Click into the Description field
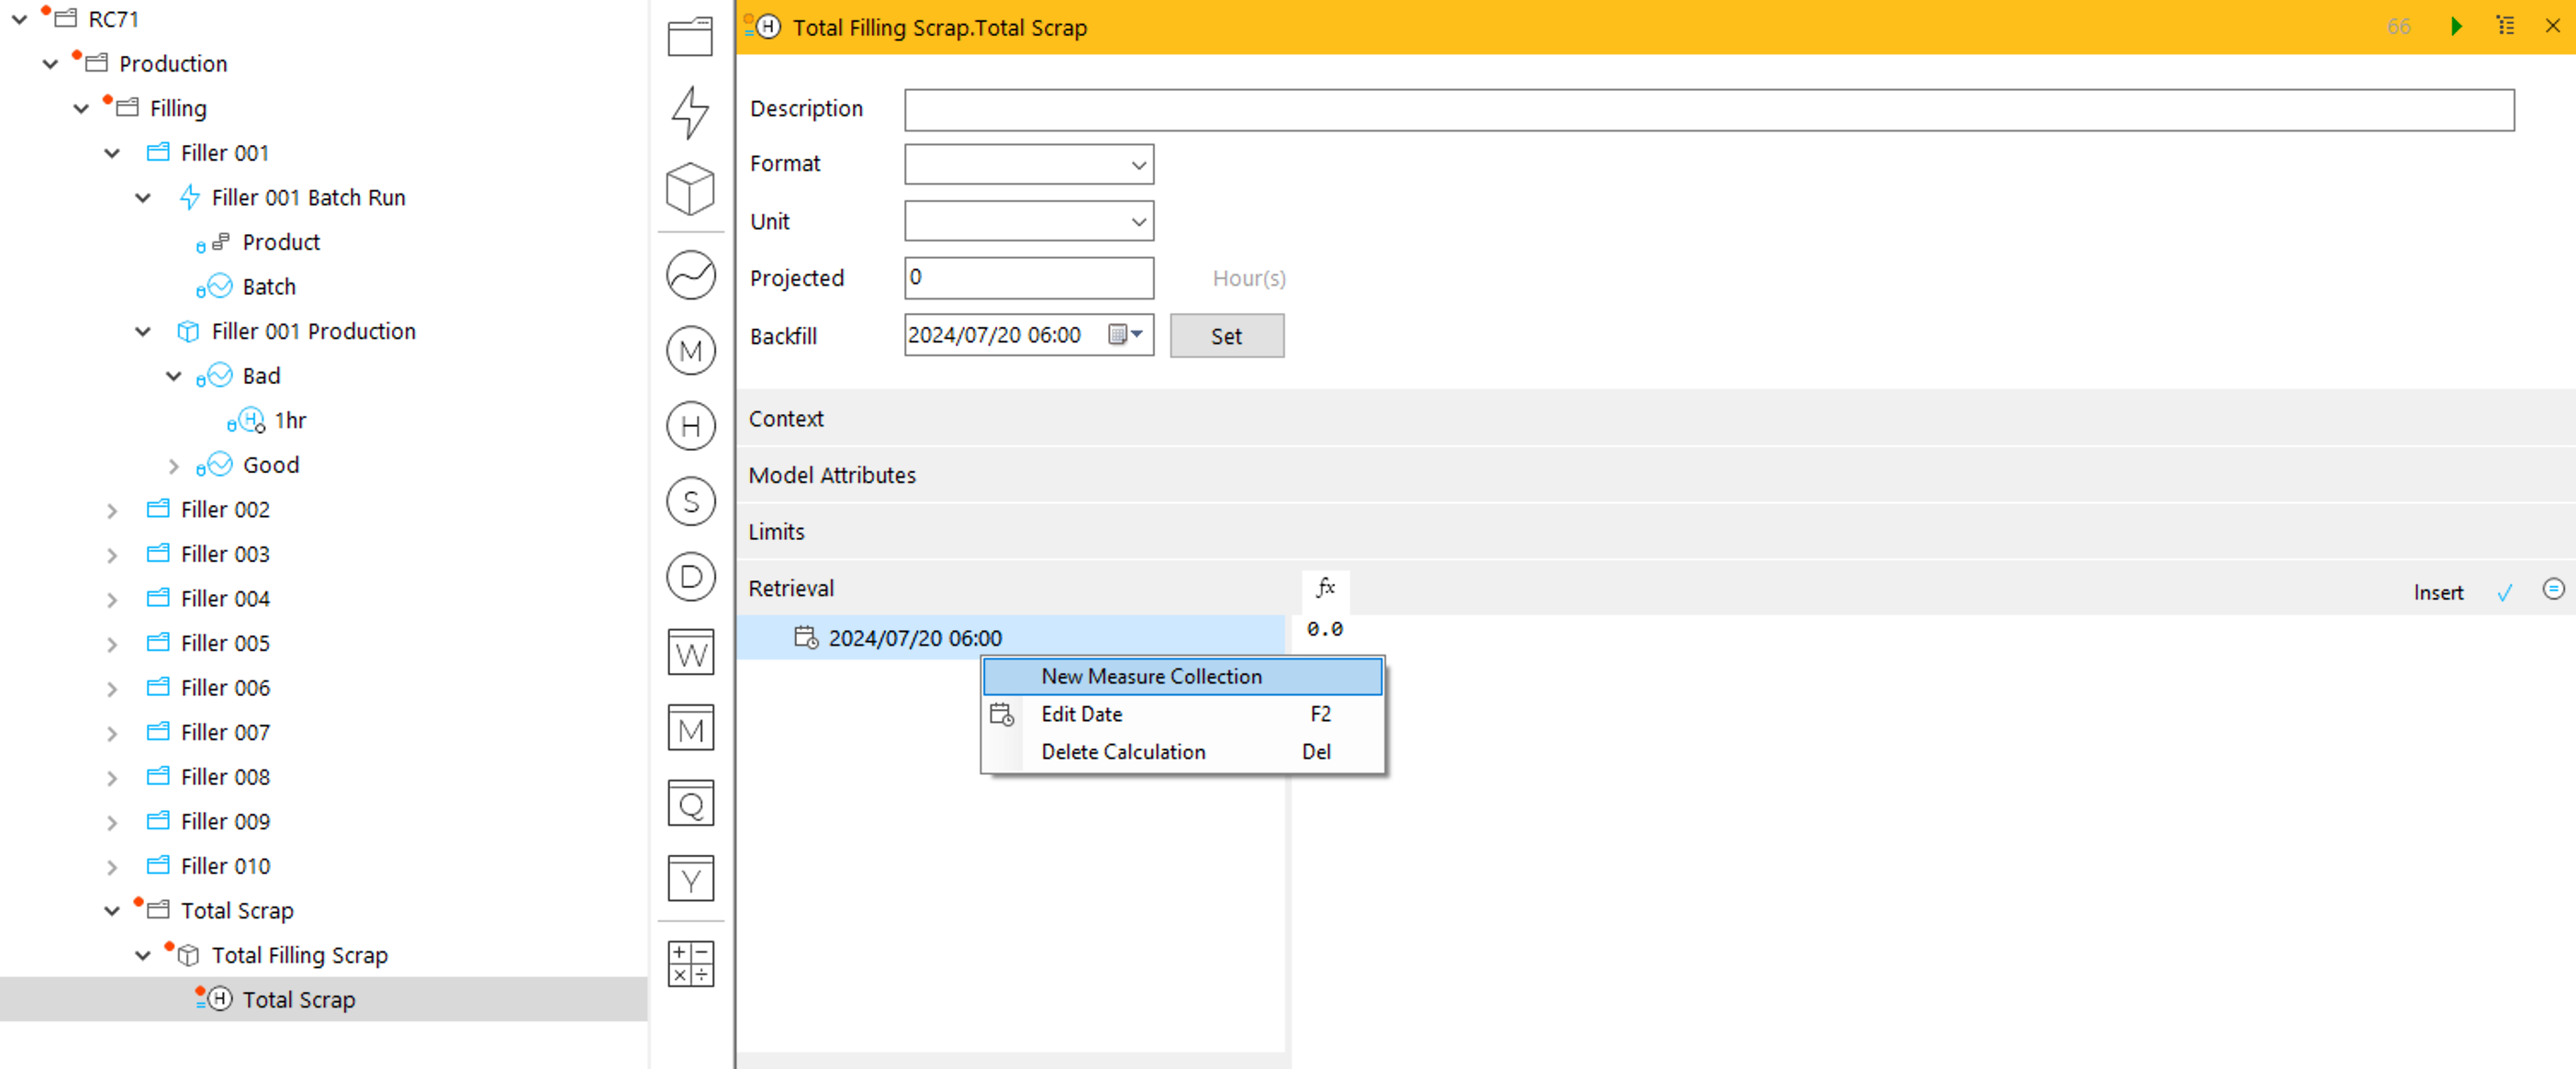 point(1709,109)
